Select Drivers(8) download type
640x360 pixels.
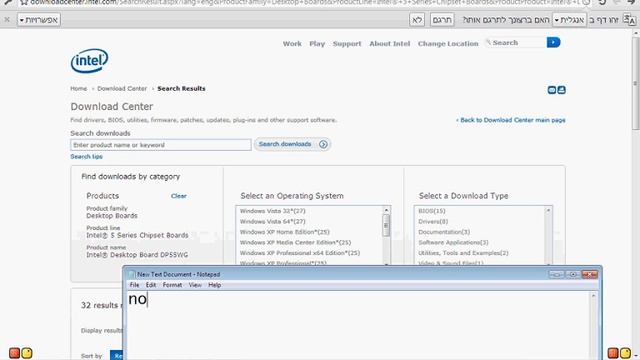(433, 222)
